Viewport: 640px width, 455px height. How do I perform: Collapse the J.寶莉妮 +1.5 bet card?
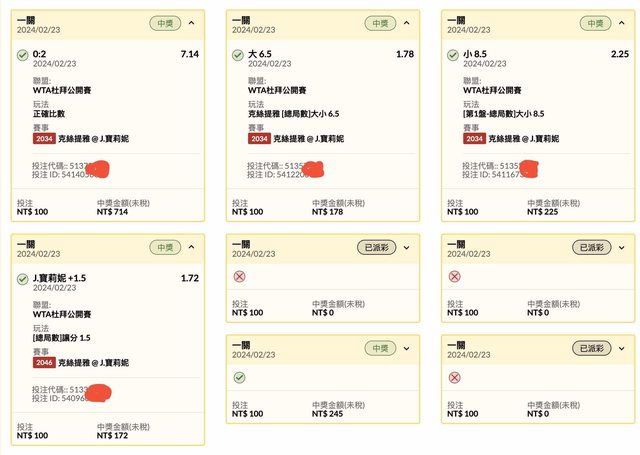click(191, 246)
